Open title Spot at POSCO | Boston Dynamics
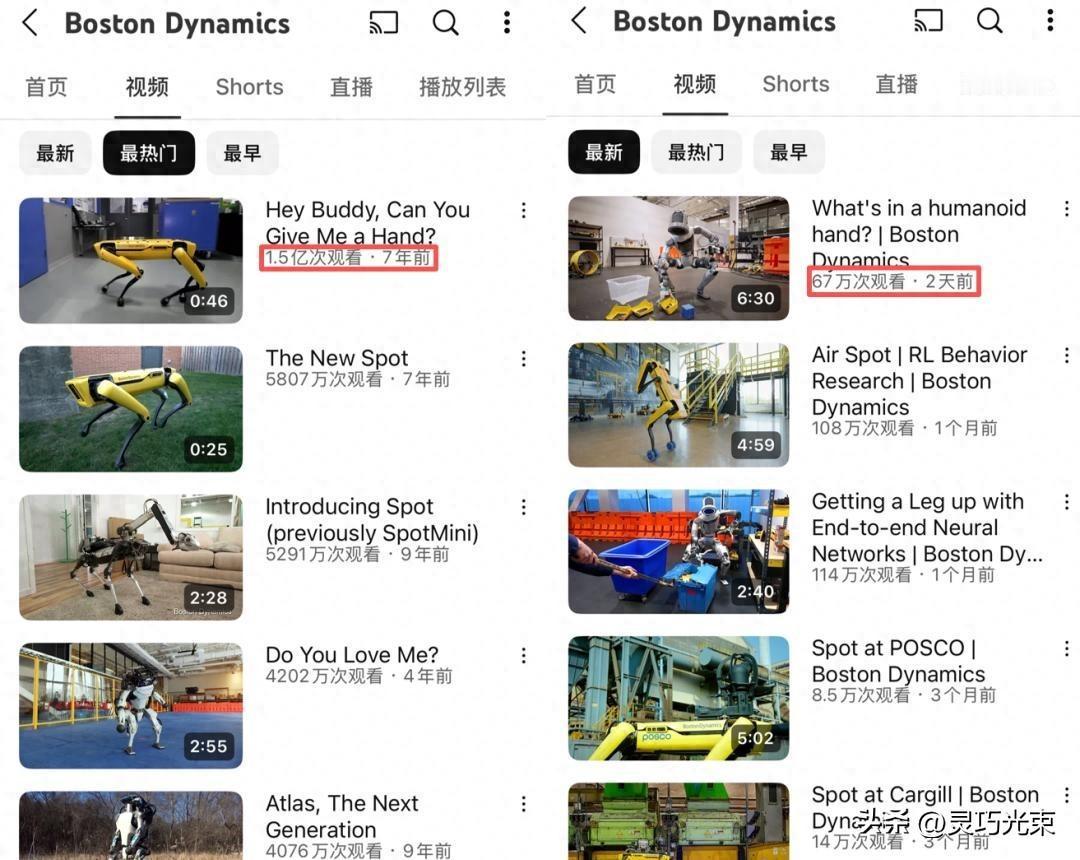The image size is (1080, 860). 898,660
